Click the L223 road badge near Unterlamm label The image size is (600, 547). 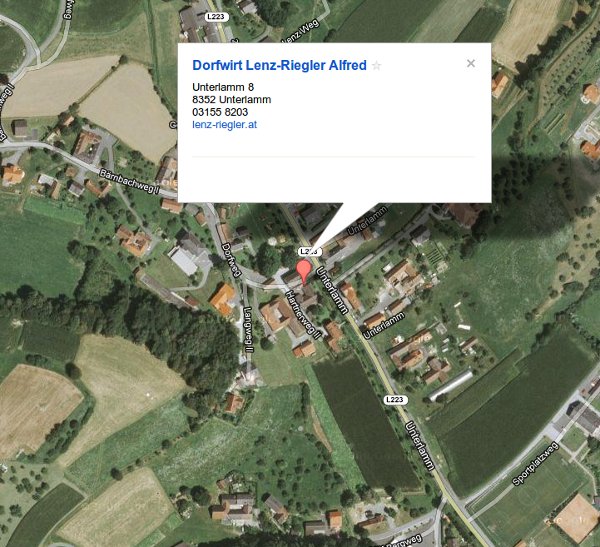395,400
